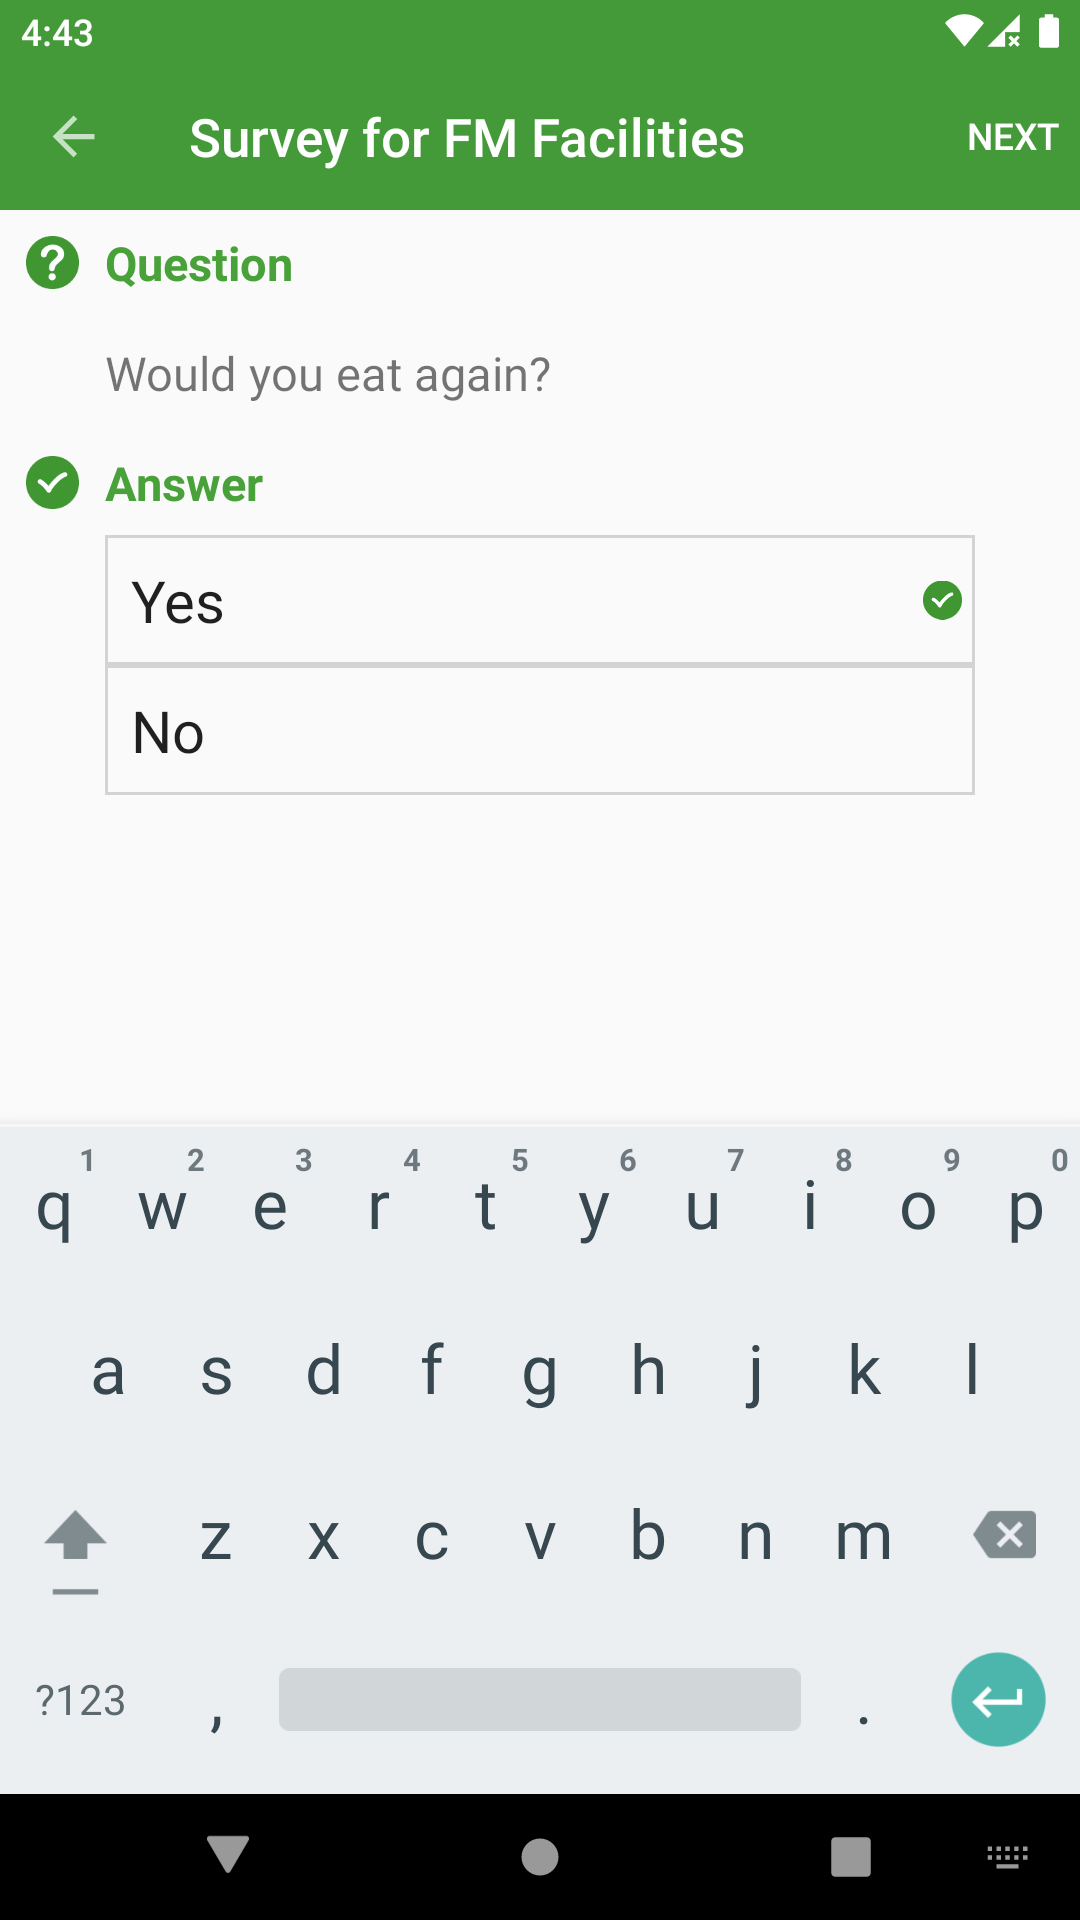Tap the teal Enter key
The image size is (1080, 1920).
point(997,1699)
